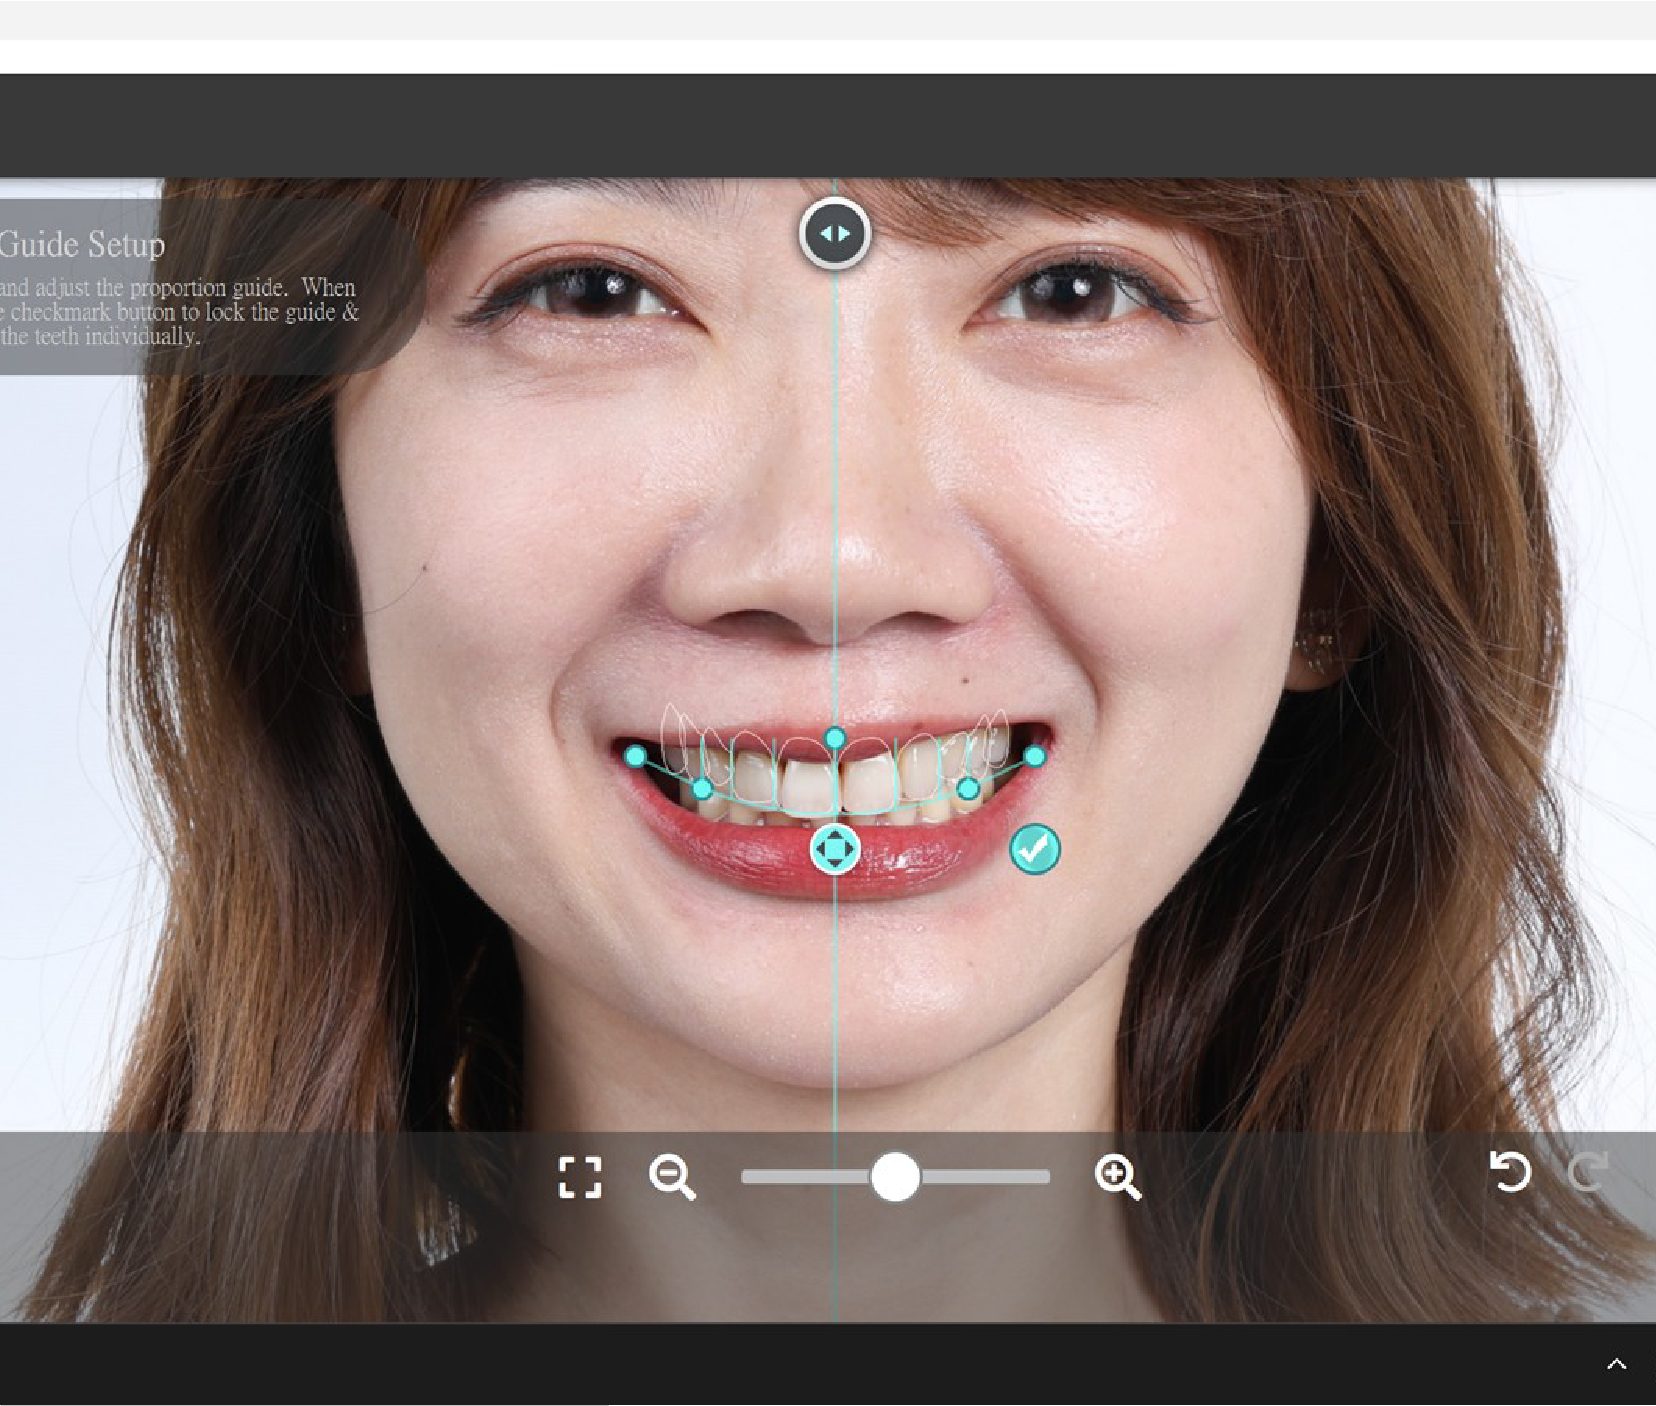Zoom in with the plus magnifier

(x=1118, y=1177)
